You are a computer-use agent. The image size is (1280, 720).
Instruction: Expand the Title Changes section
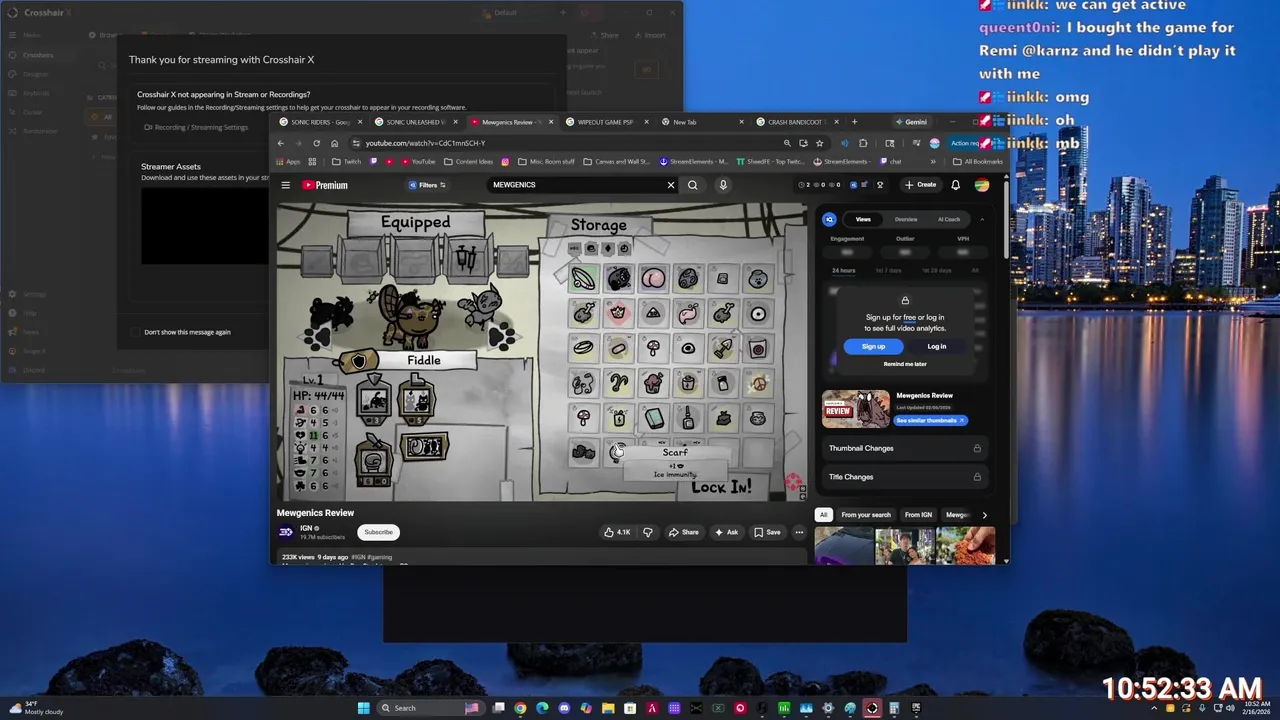pos(905,477)
